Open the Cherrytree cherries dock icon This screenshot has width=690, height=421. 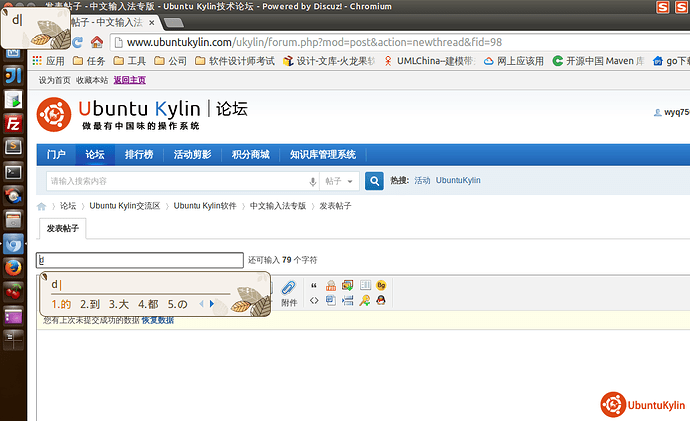13,292
